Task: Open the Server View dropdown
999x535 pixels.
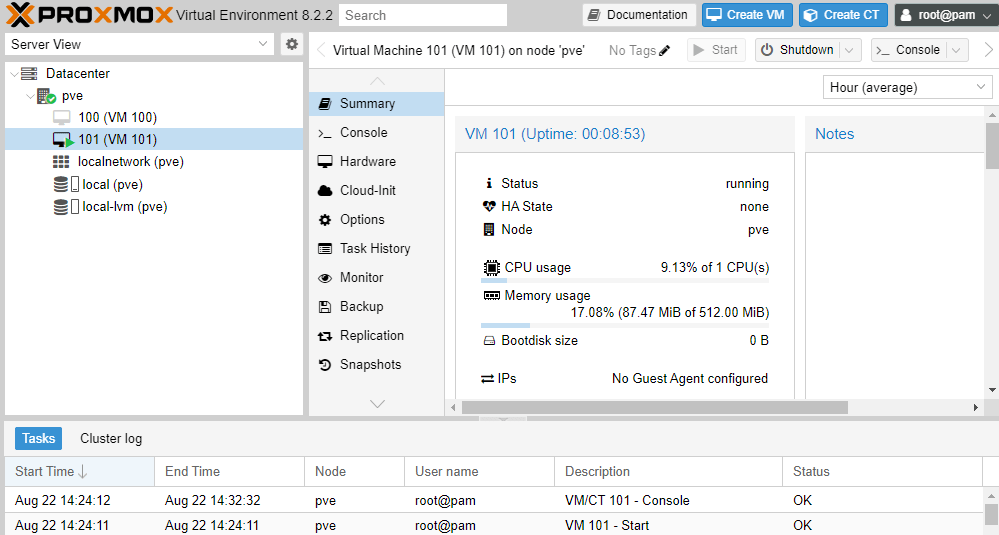Action: click(x=262, y=44)
